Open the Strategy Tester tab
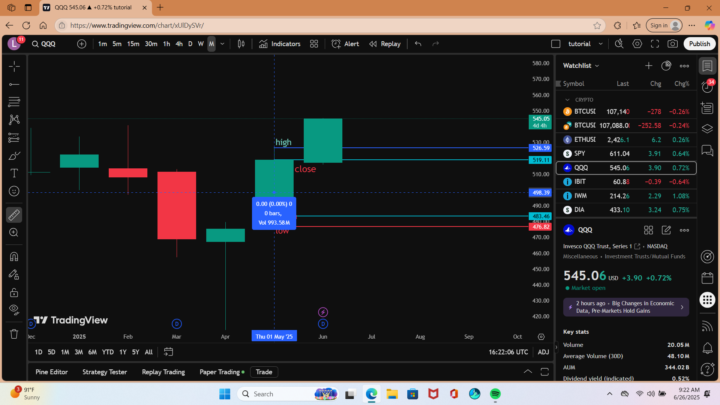Viewport: 720px width, 405px height. point(105,372)
